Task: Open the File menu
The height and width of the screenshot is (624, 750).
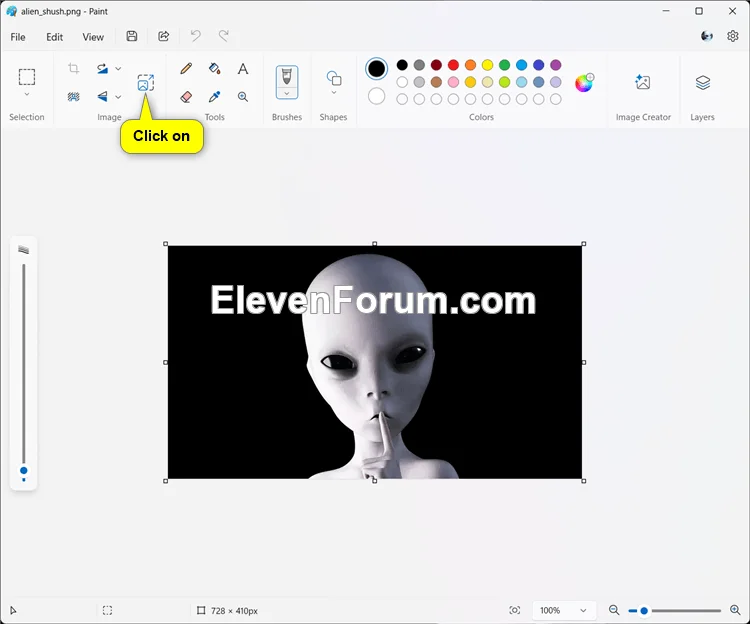Action: (18, 37)
